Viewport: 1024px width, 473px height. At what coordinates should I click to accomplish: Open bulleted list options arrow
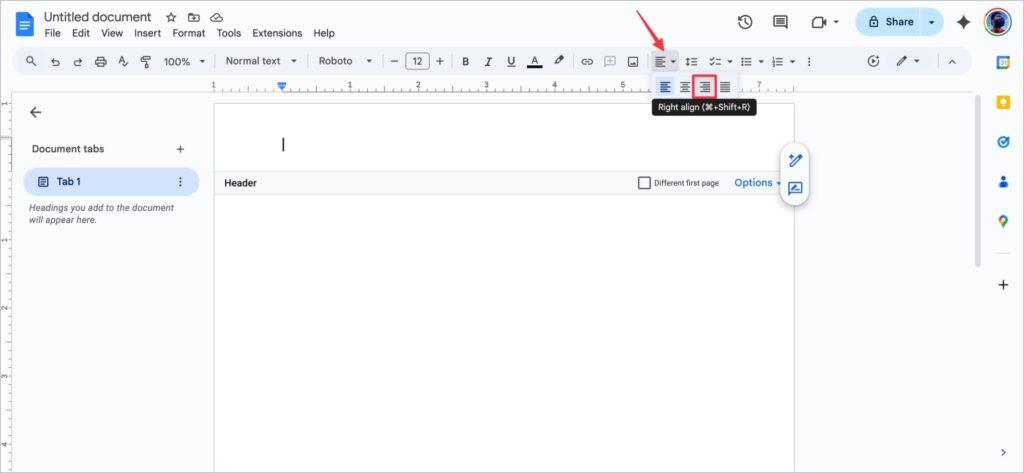coord(761,61)
